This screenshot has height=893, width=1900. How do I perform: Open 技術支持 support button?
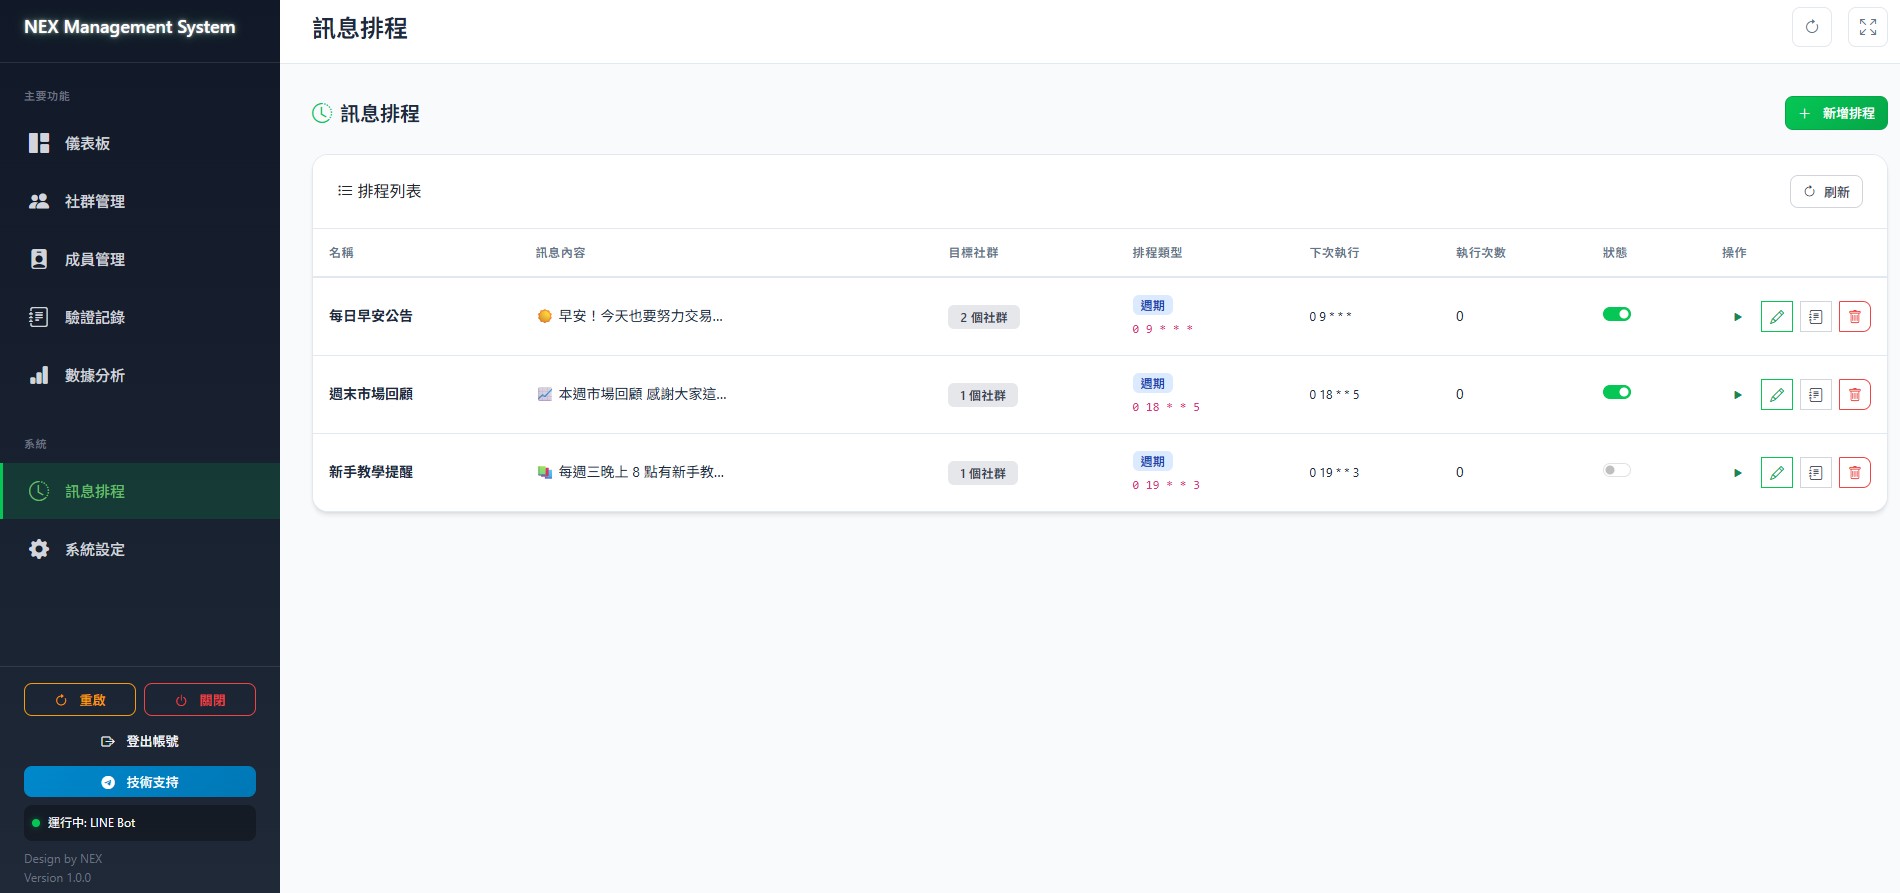coord(140,782)
